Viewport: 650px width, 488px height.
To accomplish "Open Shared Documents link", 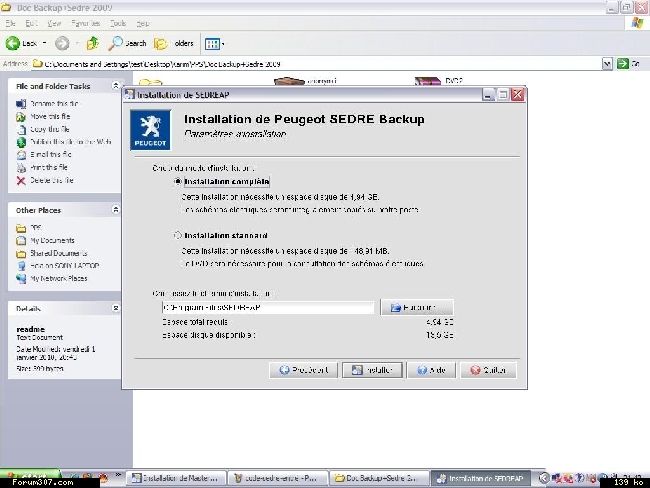I will (x=58, y=253).
